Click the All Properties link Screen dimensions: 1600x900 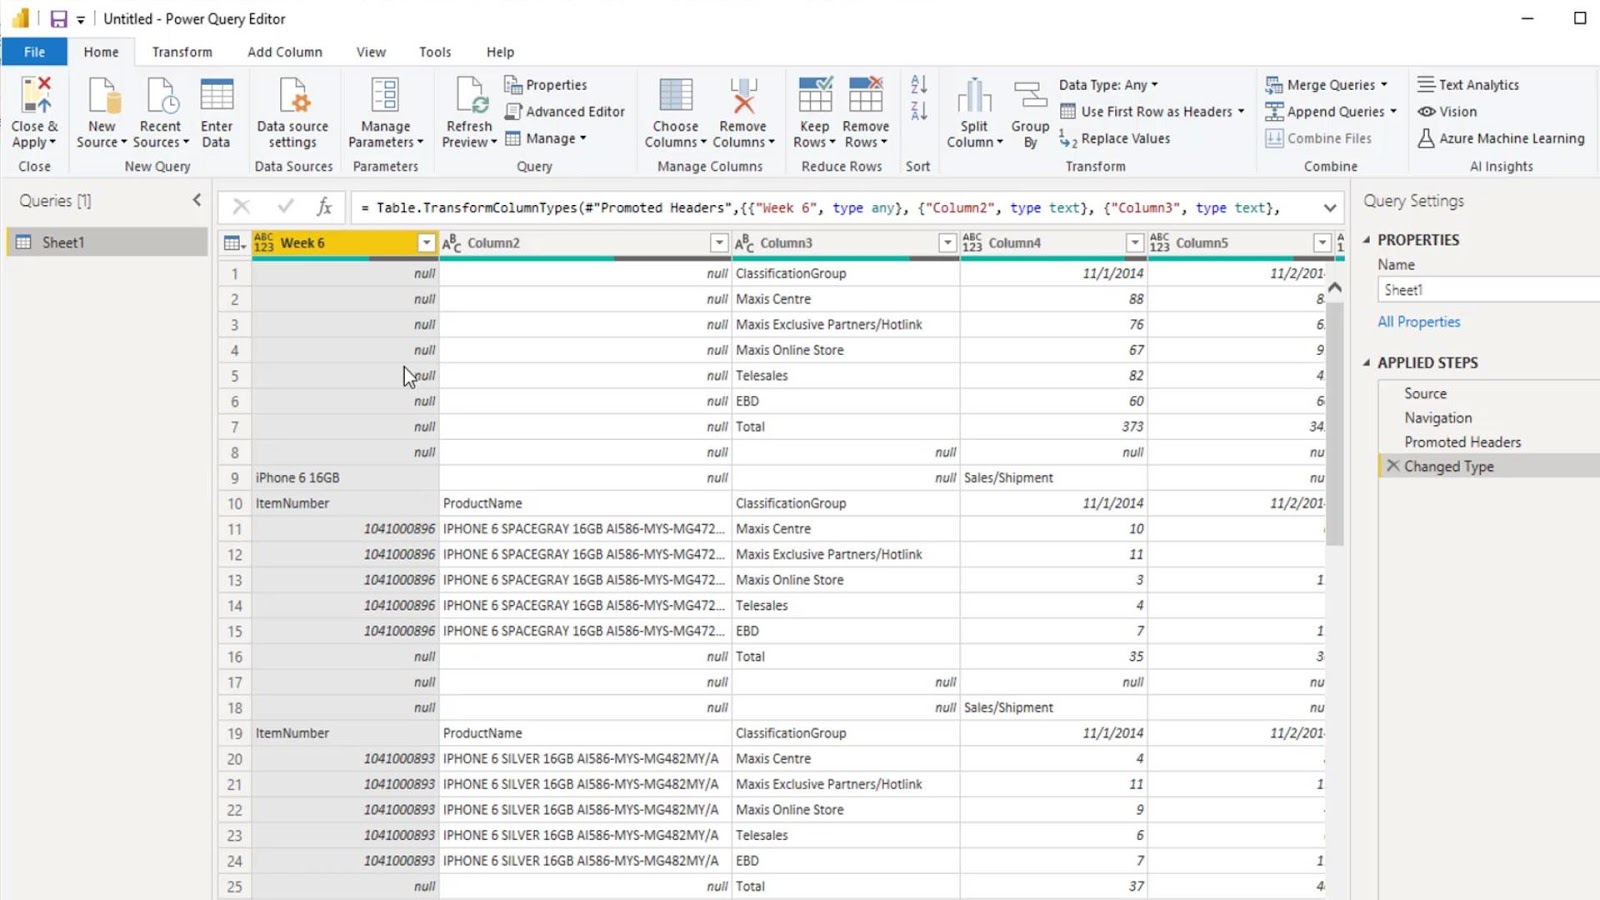tap(1418, 322)
